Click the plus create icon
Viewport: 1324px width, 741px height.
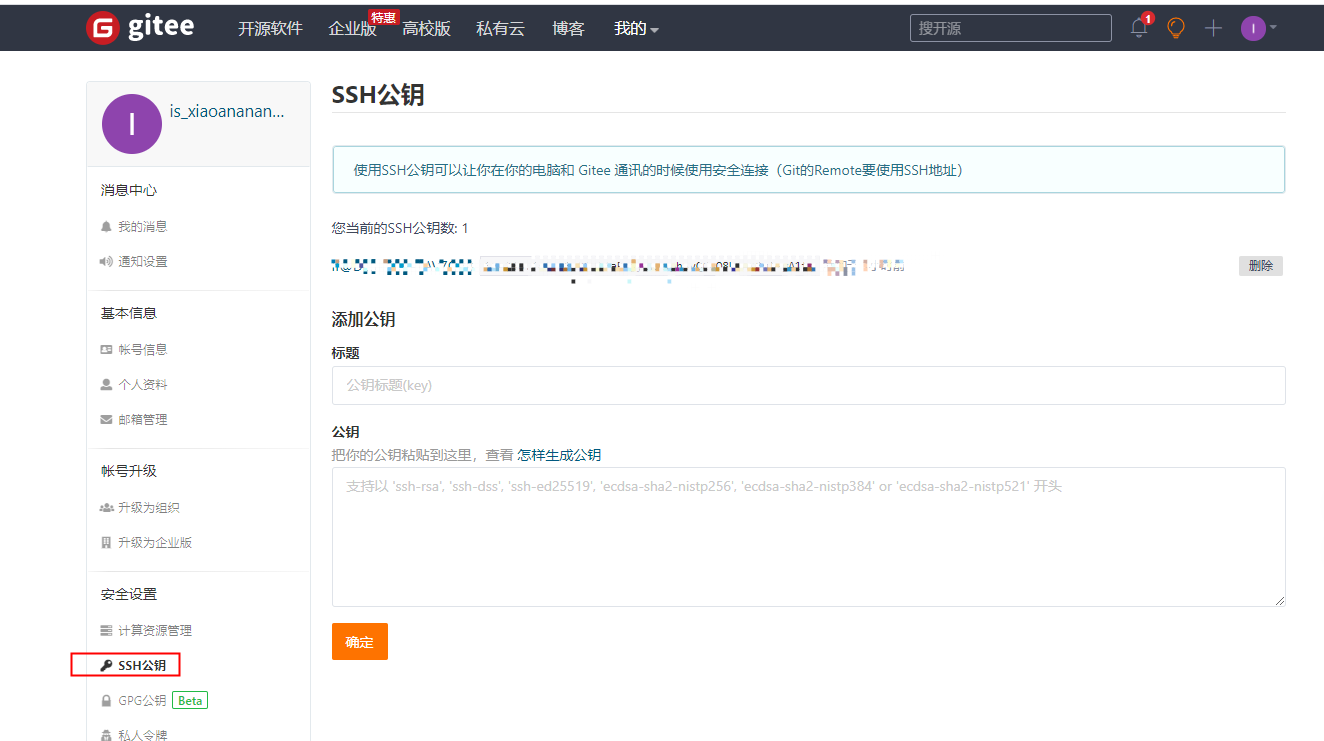[x=1213, y=28]
